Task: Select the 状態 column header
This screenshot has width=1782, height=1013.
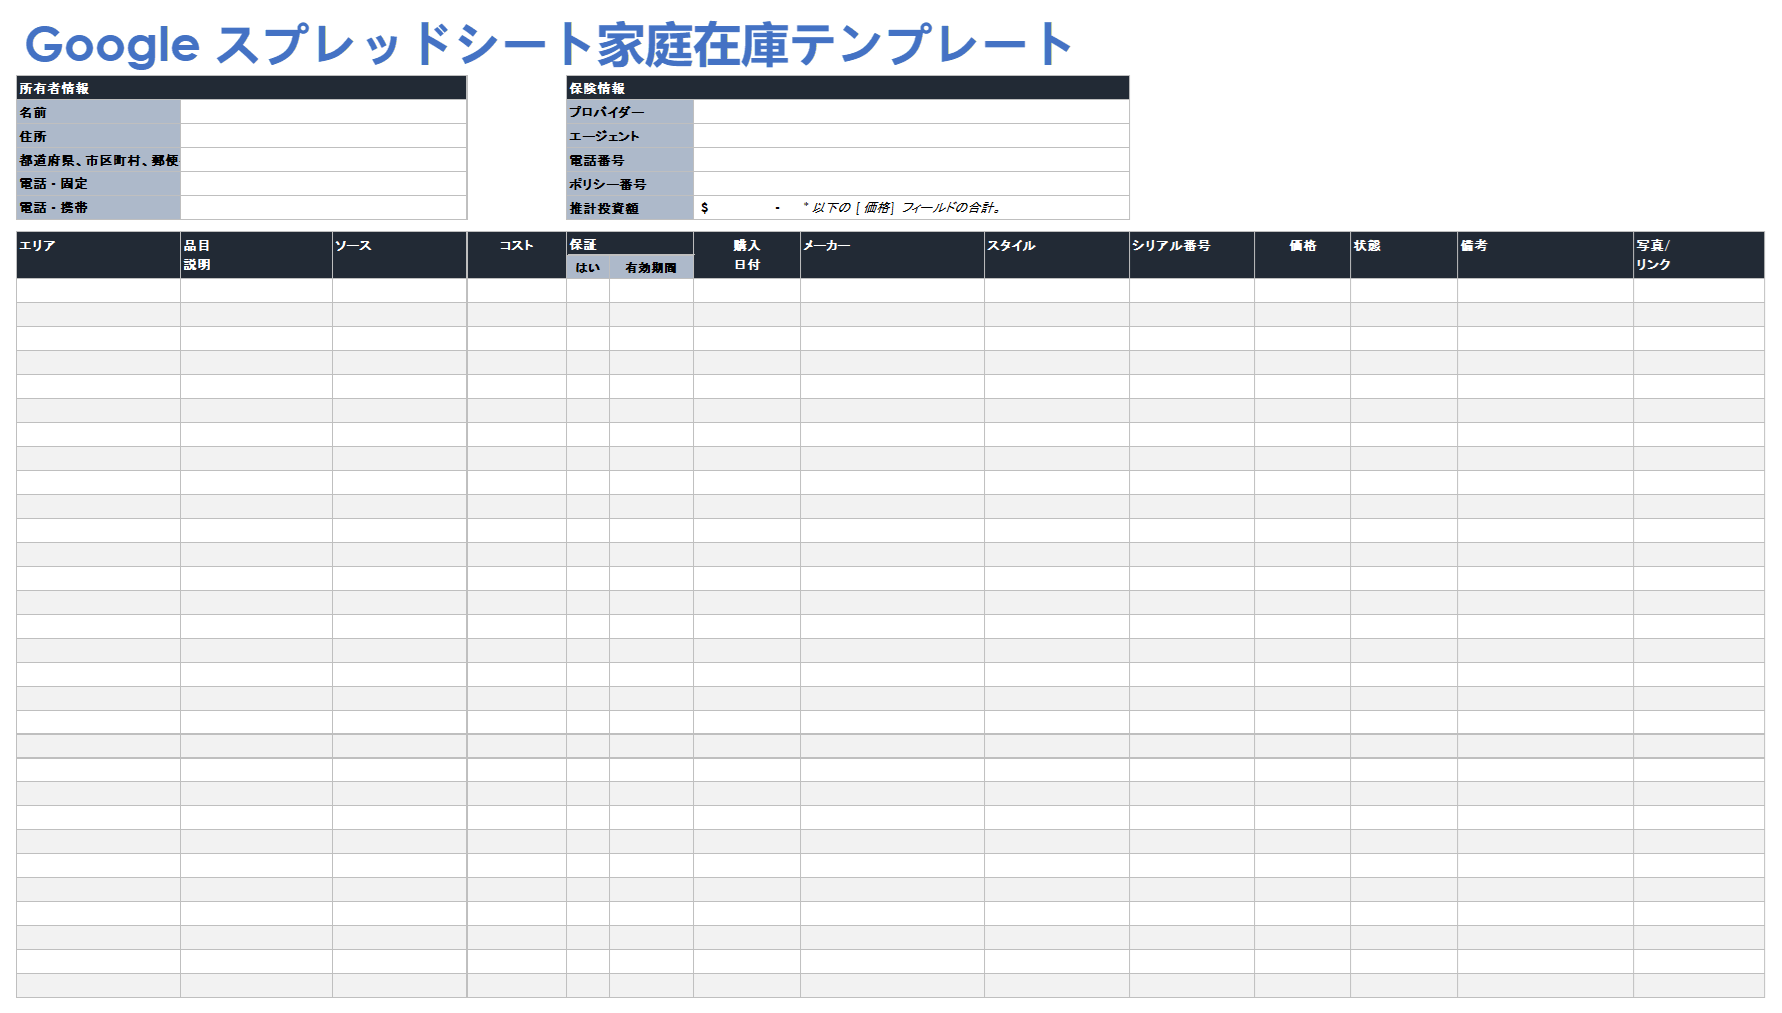Action: [x=1404, y=255]
